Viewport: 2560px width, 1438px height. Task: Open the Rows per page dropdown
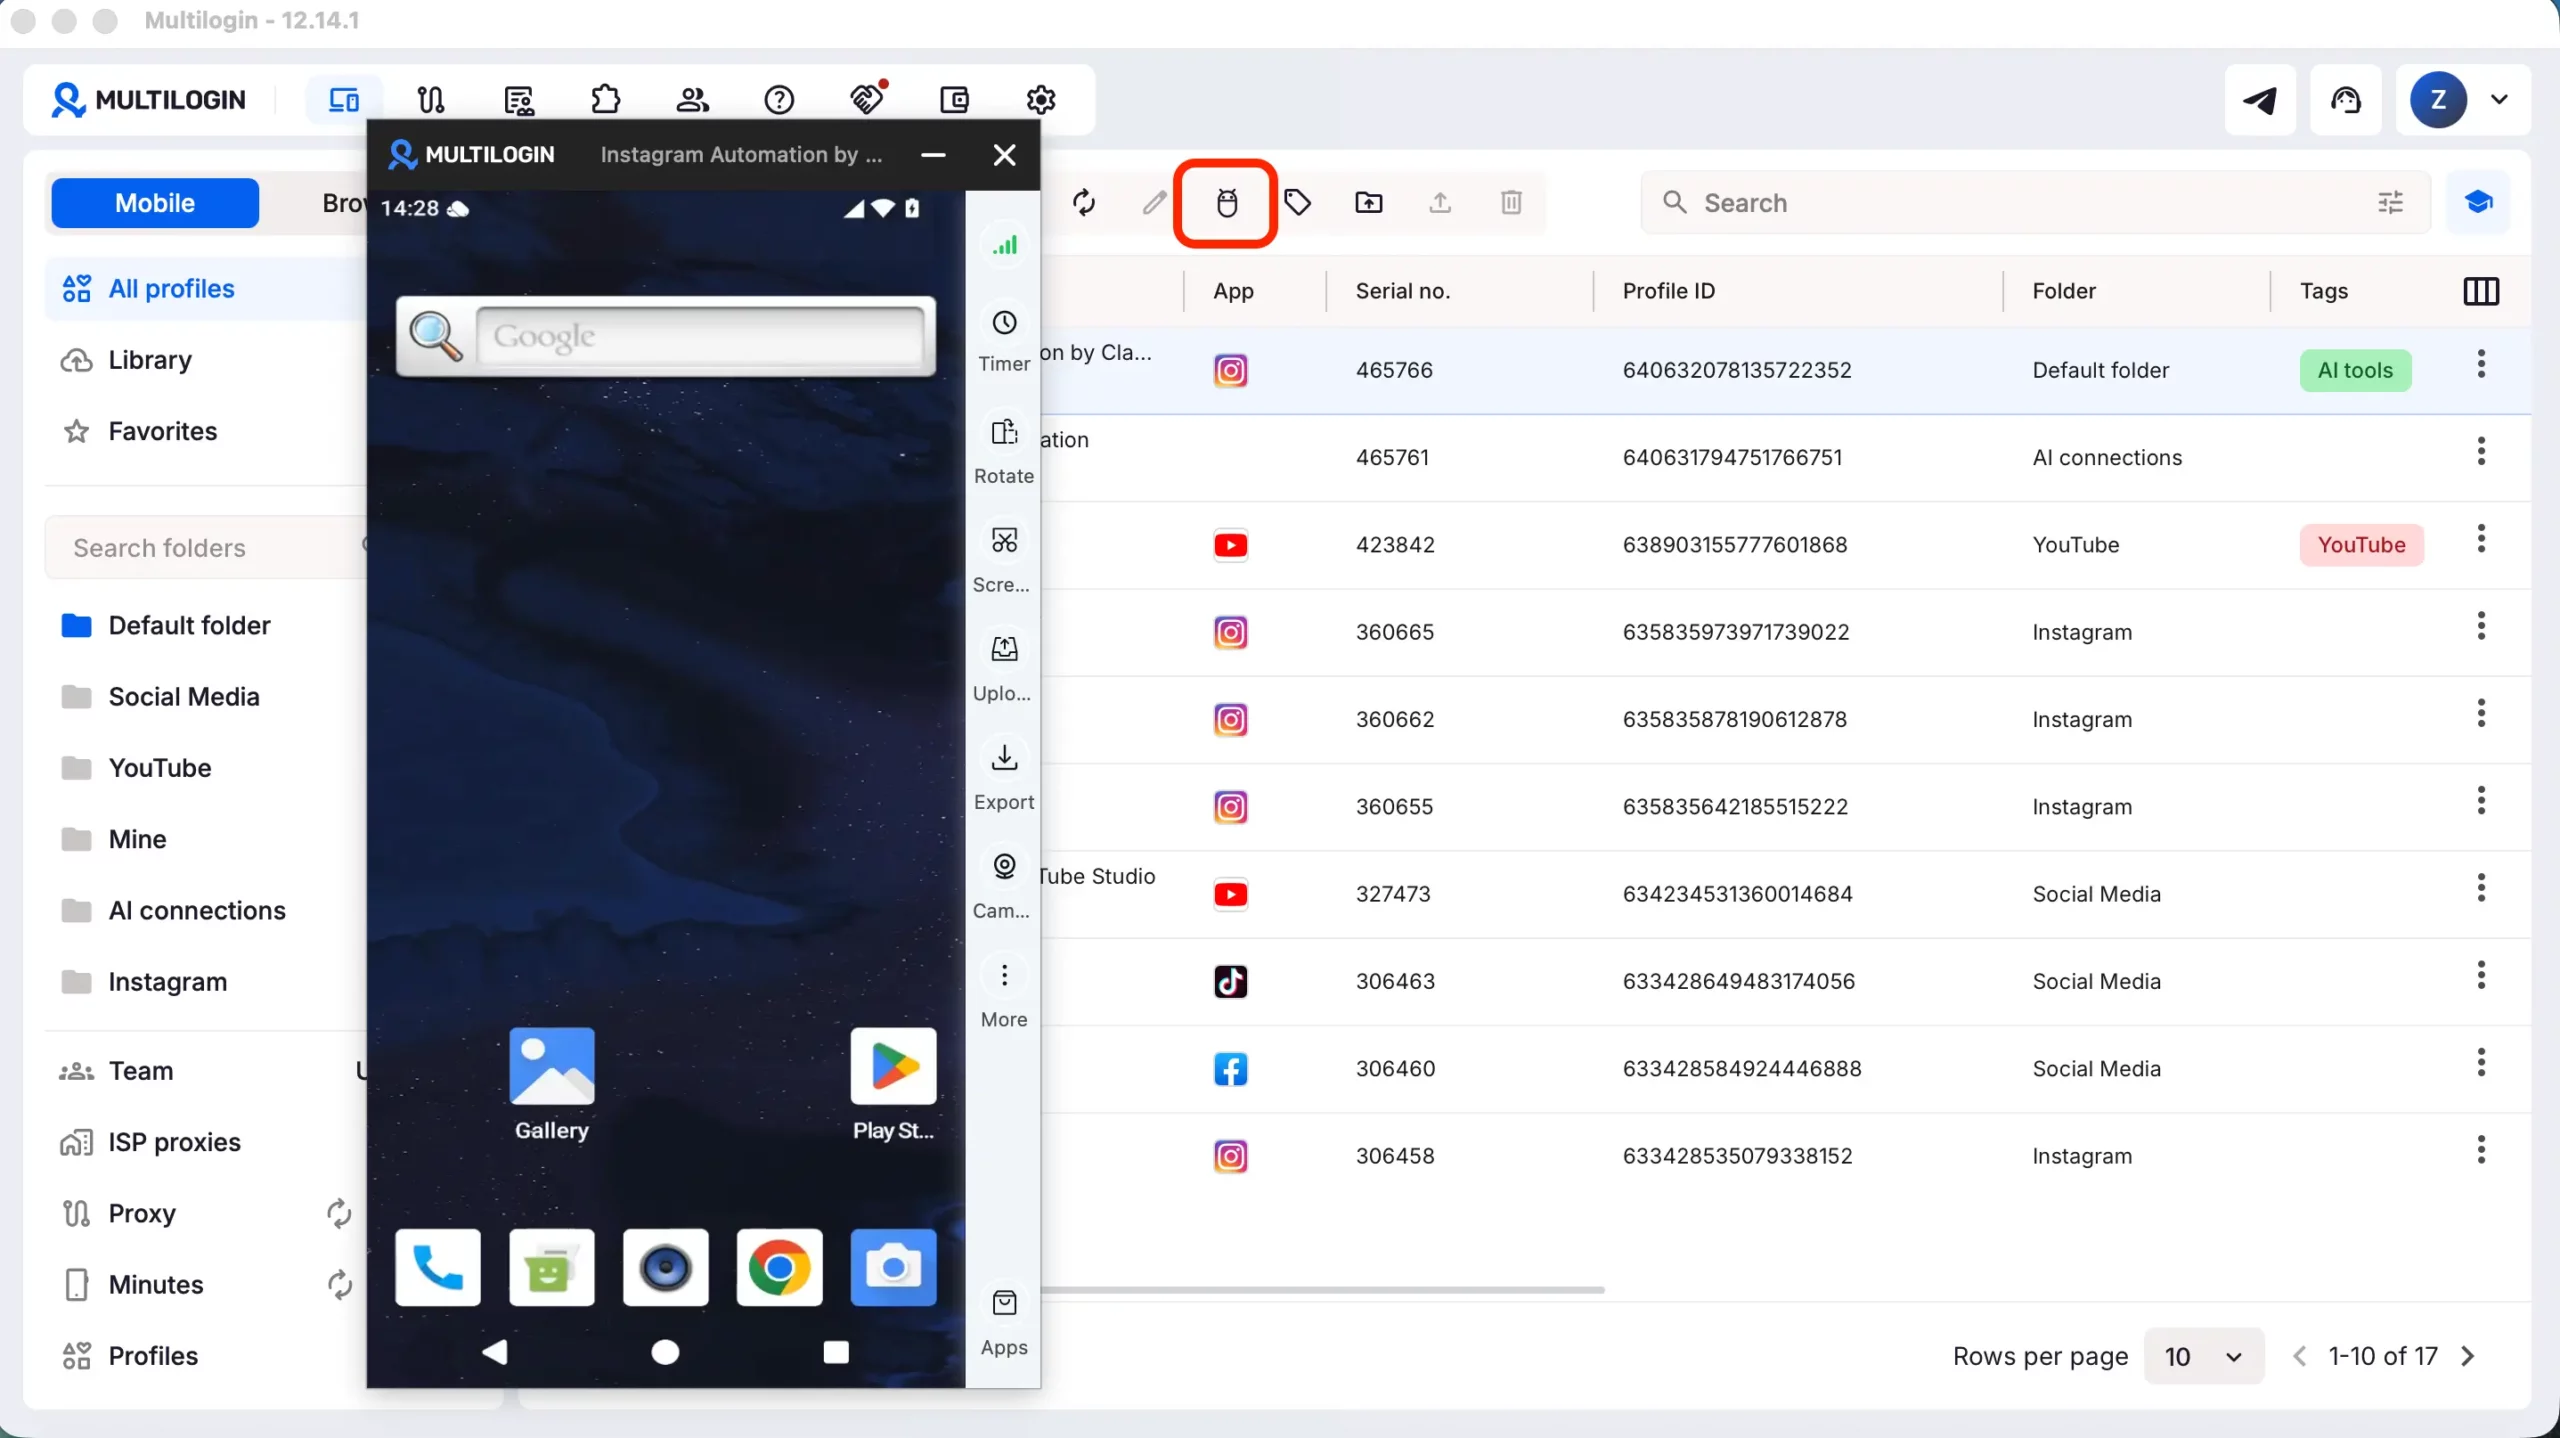pyautogui.click(x=2203, y=1356)
